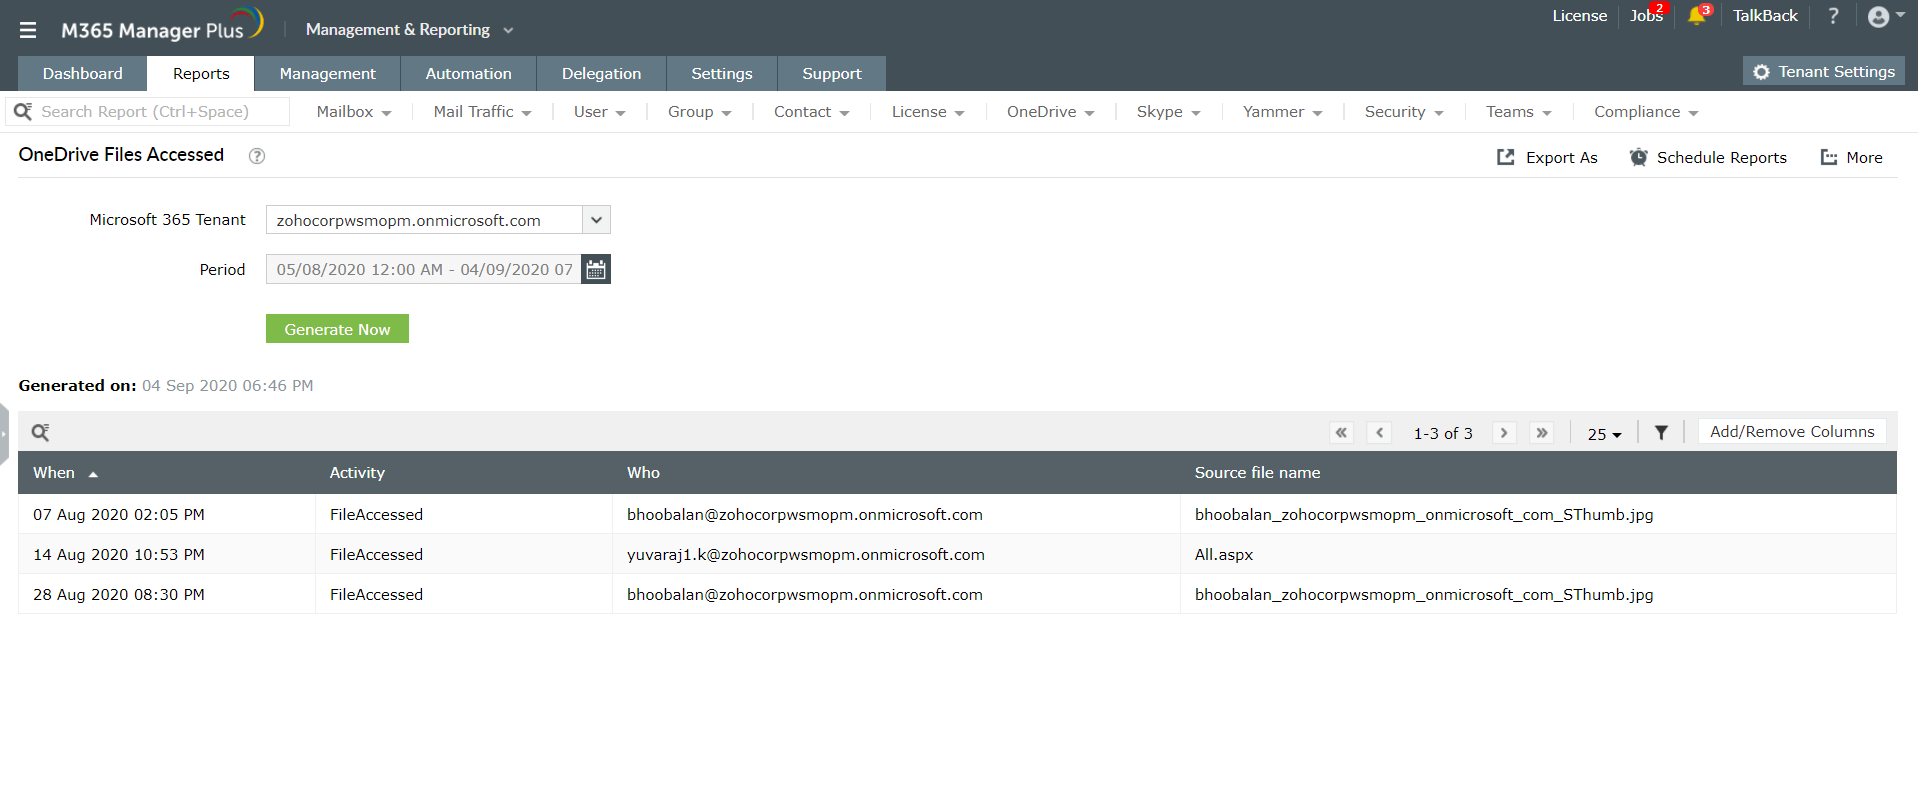1918x789 pixels.
Task: Open Schedule Reports
Action: tap(1708, 158)
